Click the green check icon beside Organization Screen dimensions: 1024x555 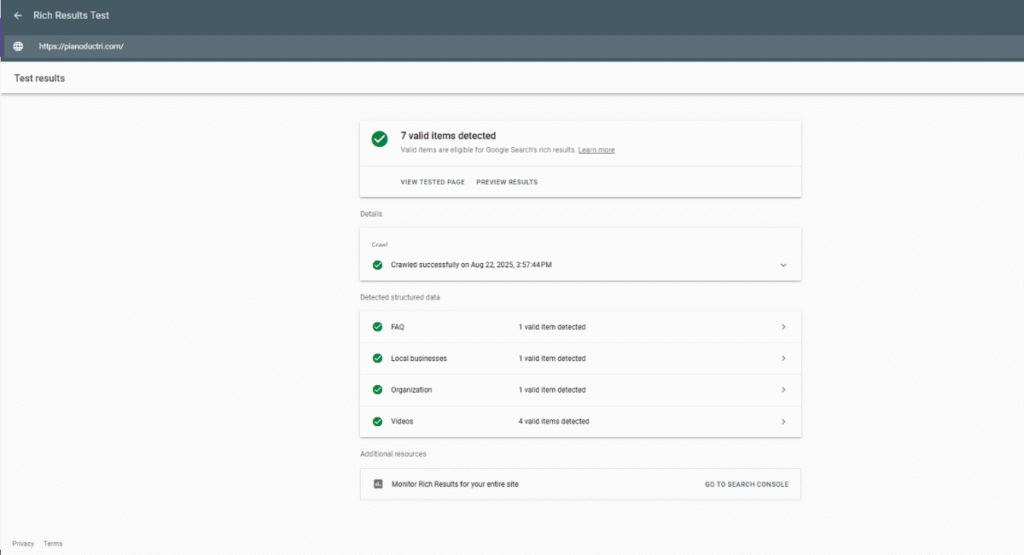click(377, 390)
